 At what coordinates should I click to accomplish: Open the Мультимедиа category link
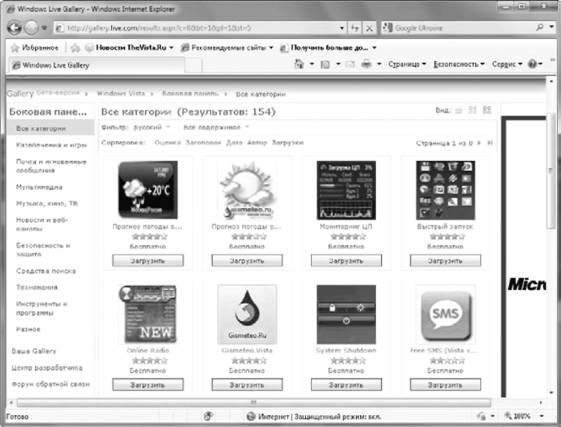click(x=39, y=187)
